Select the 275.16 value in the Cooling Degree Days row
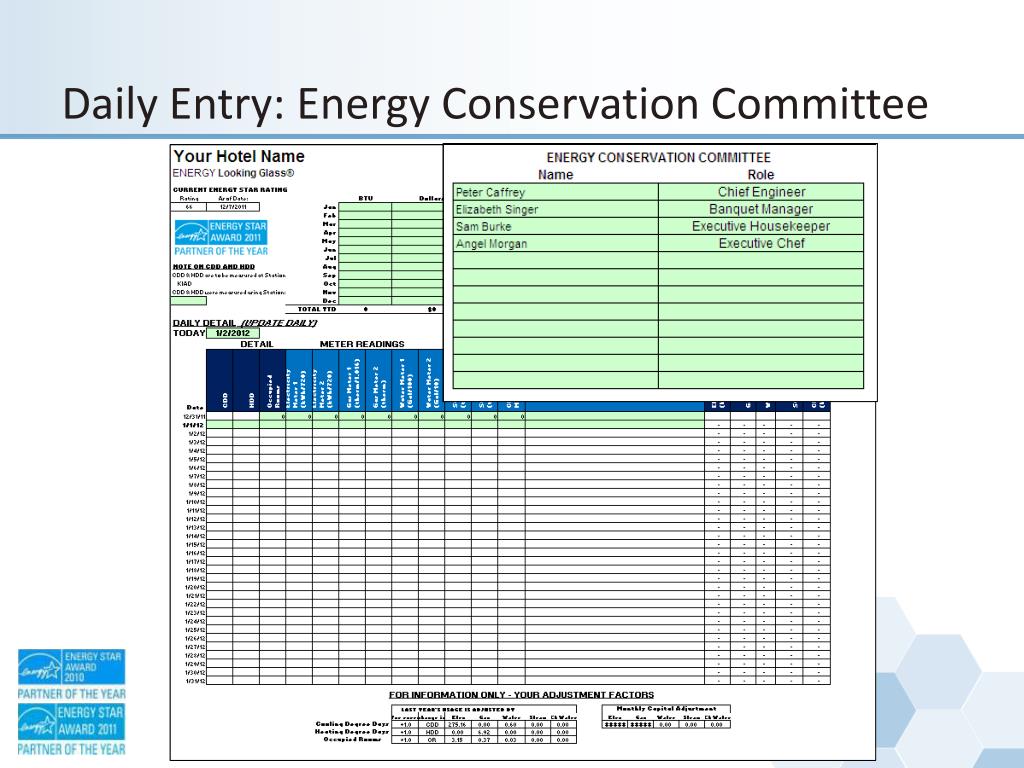The width and height of the screenshot is (1024, 768). tap(457, 724)
